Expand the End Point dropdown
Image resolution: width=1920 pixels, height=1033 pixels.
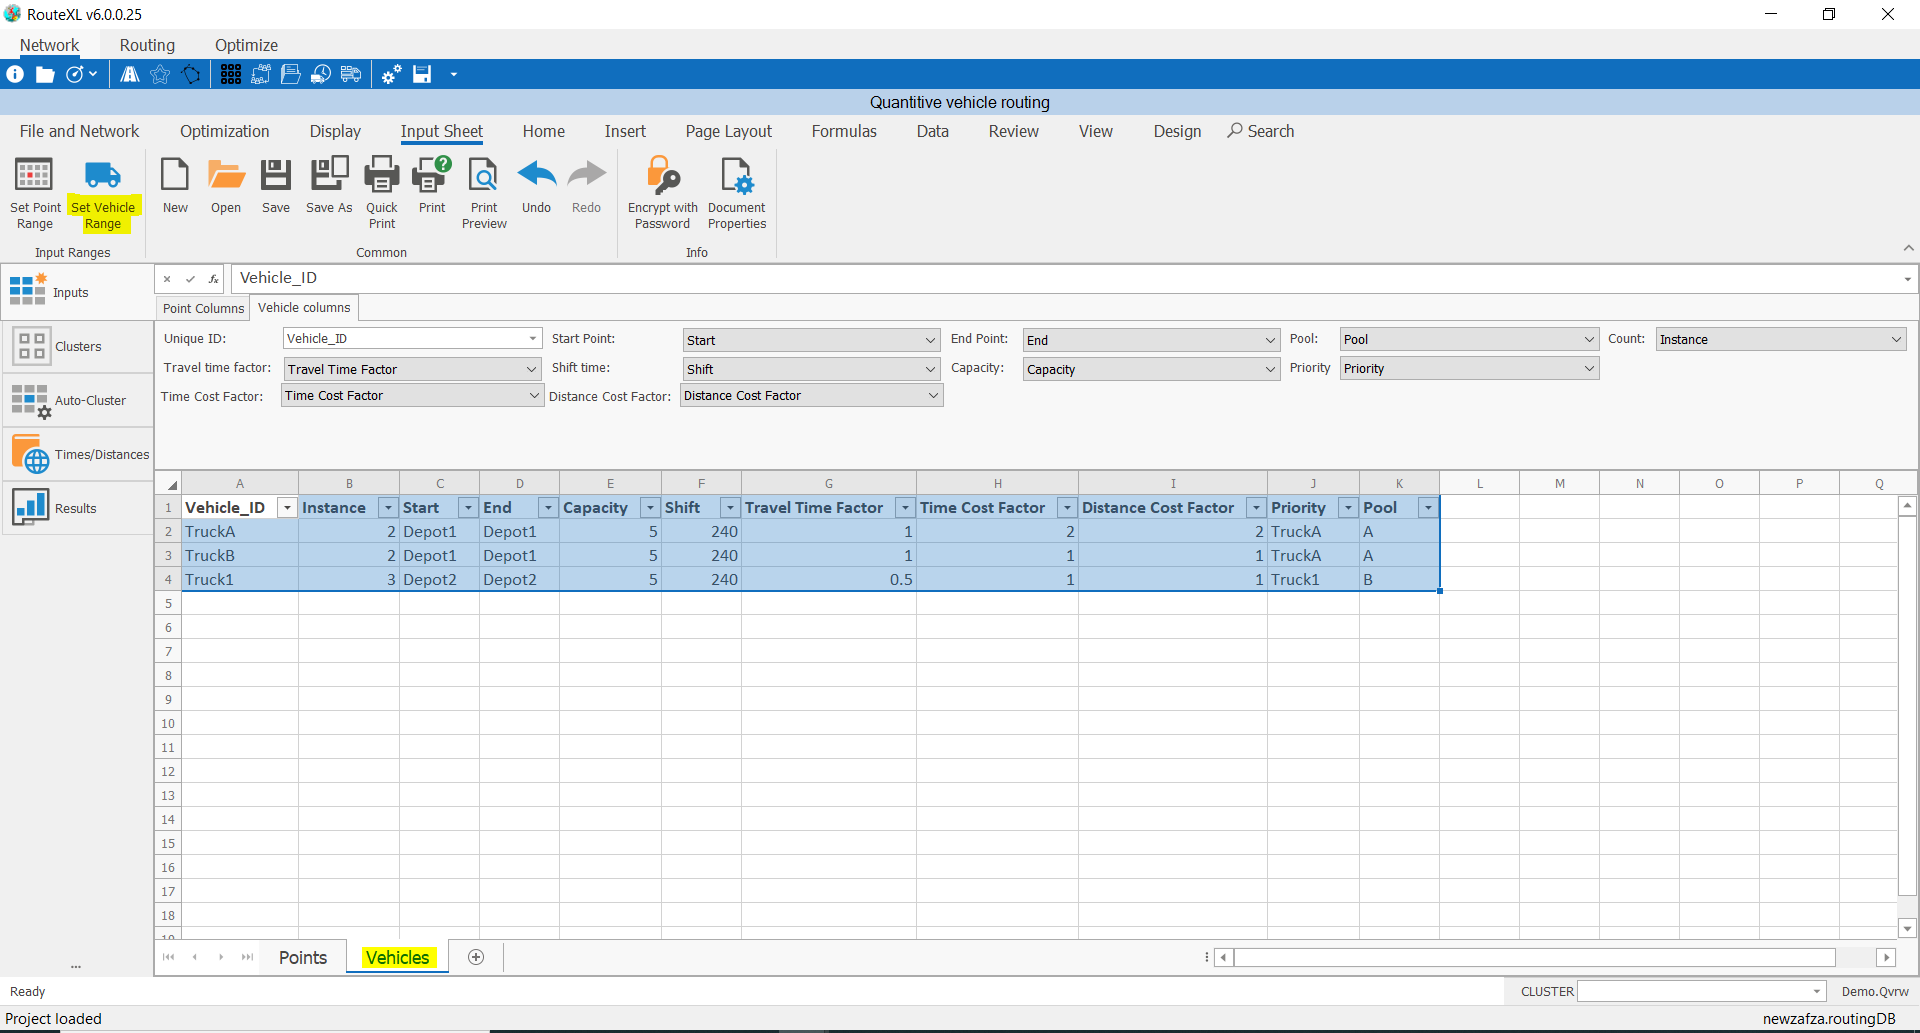1270,340
